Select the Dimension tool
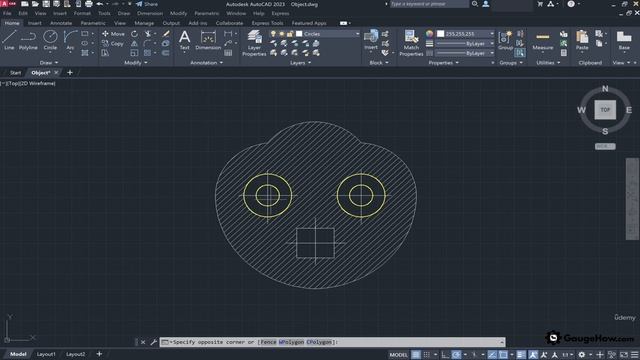 pos(208,40)
